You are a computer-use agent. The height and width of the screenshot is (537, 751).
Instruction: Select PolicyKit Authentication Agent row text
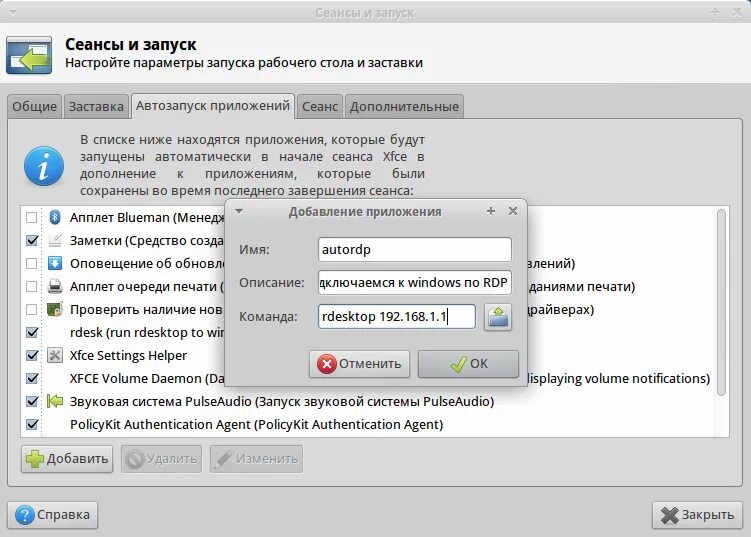click(x=256, y=424)
